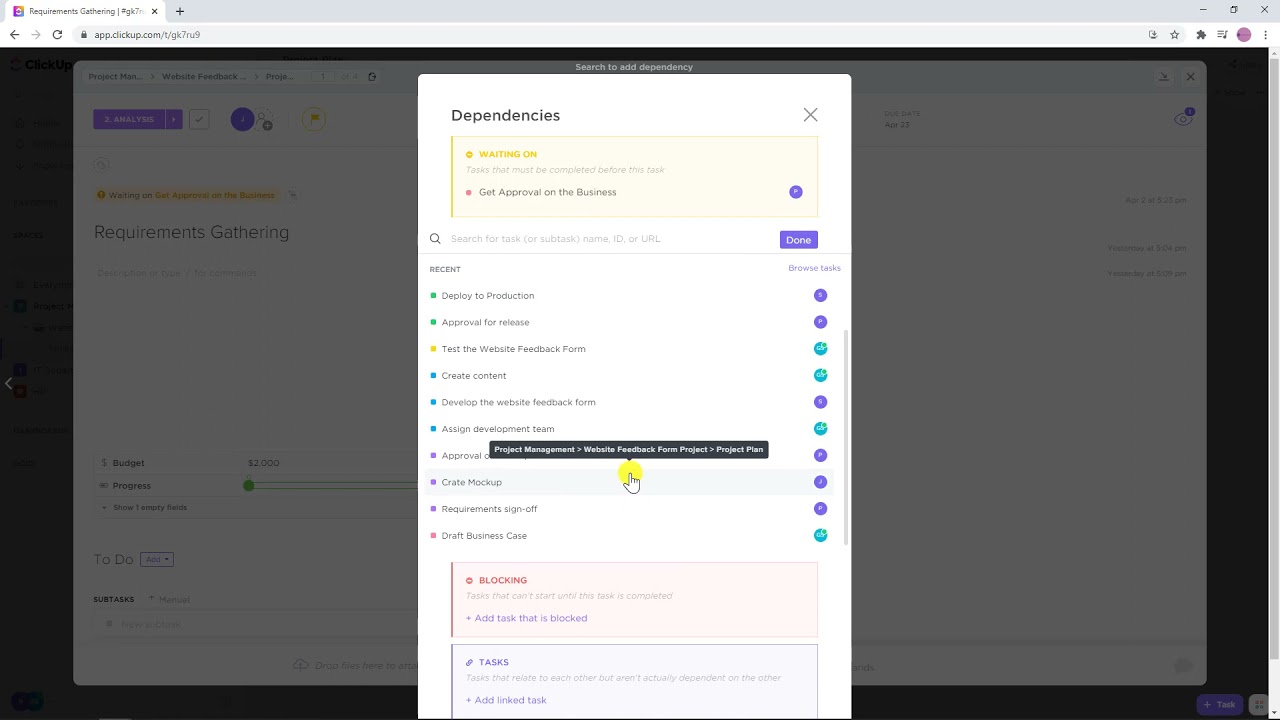This screenshot has width=1280, height=720.
Task: Click the Budget $2,000 value
Action: point(264,463)
